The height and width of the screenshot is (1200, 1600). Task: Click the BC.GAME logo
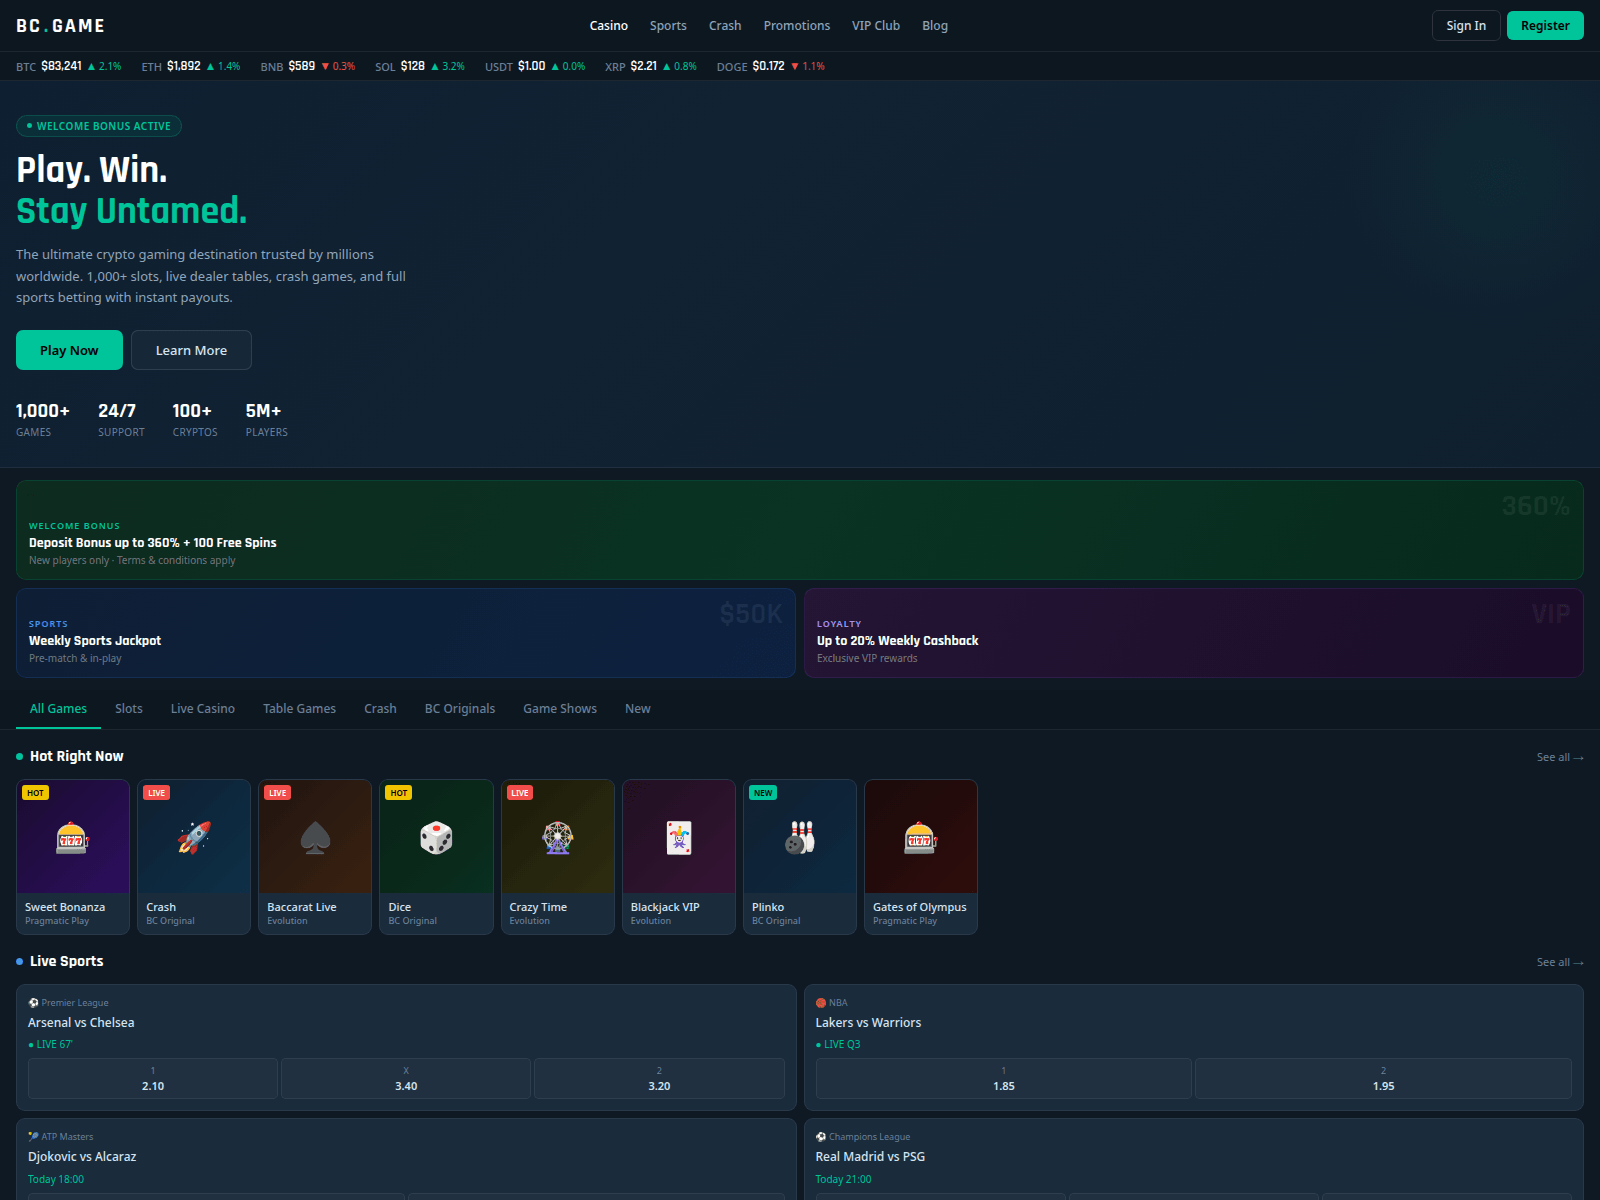[60, 25]
